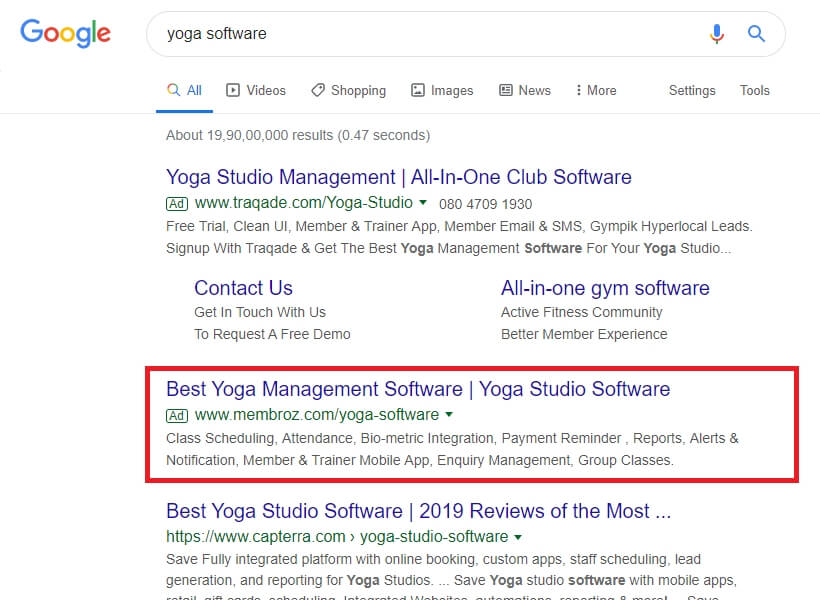Open the News tab
The height and width of the screenshot is (600, 820).
point(525,90)
